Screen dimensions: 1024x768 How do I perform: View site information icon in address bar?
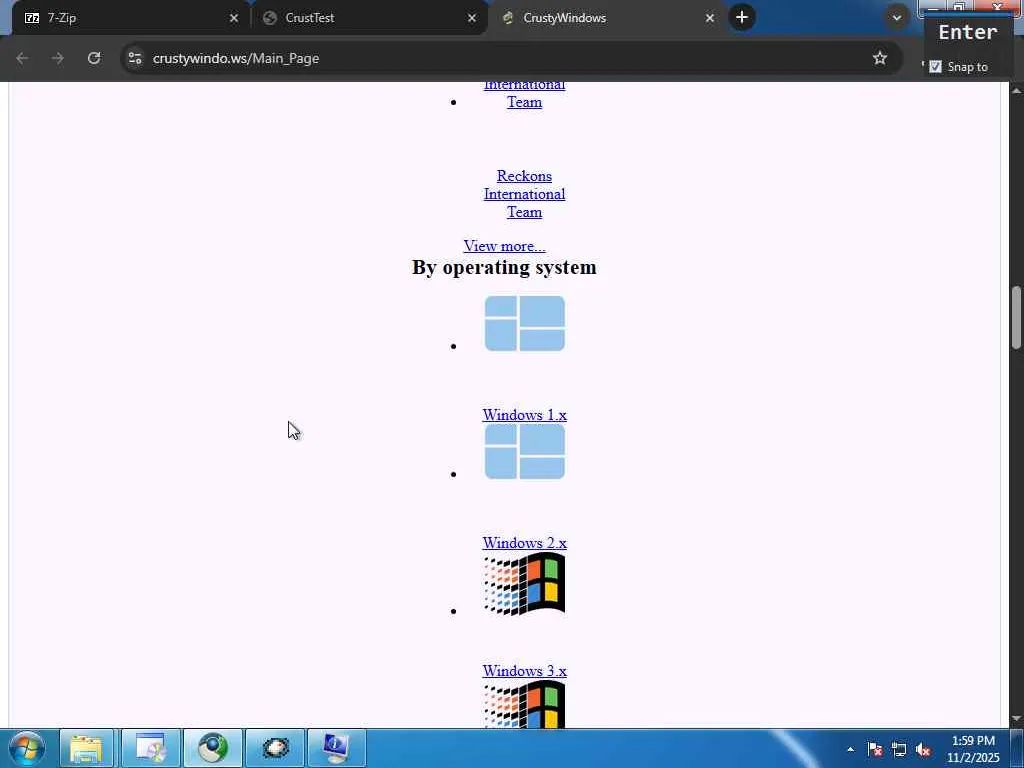135,58
